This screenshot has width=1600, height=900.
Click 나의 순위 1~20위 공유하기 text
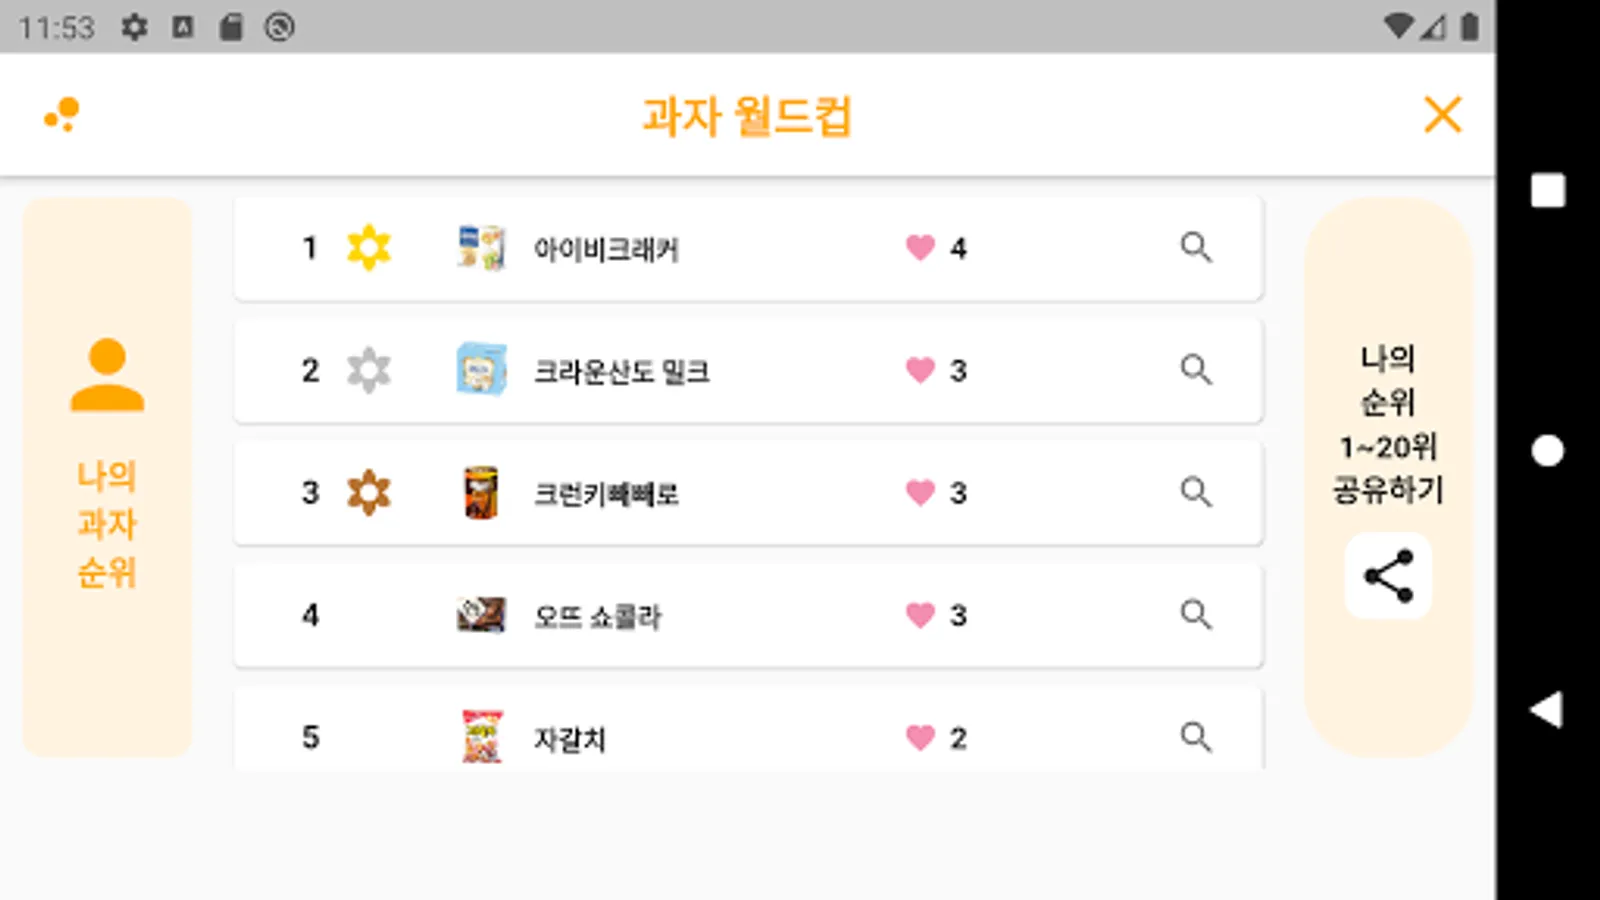[1388, 424]
